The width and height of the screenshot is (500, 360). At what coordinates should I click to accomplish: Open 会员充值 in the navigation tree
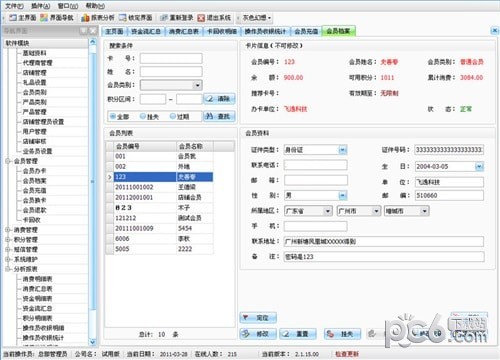tap(34, 191)
